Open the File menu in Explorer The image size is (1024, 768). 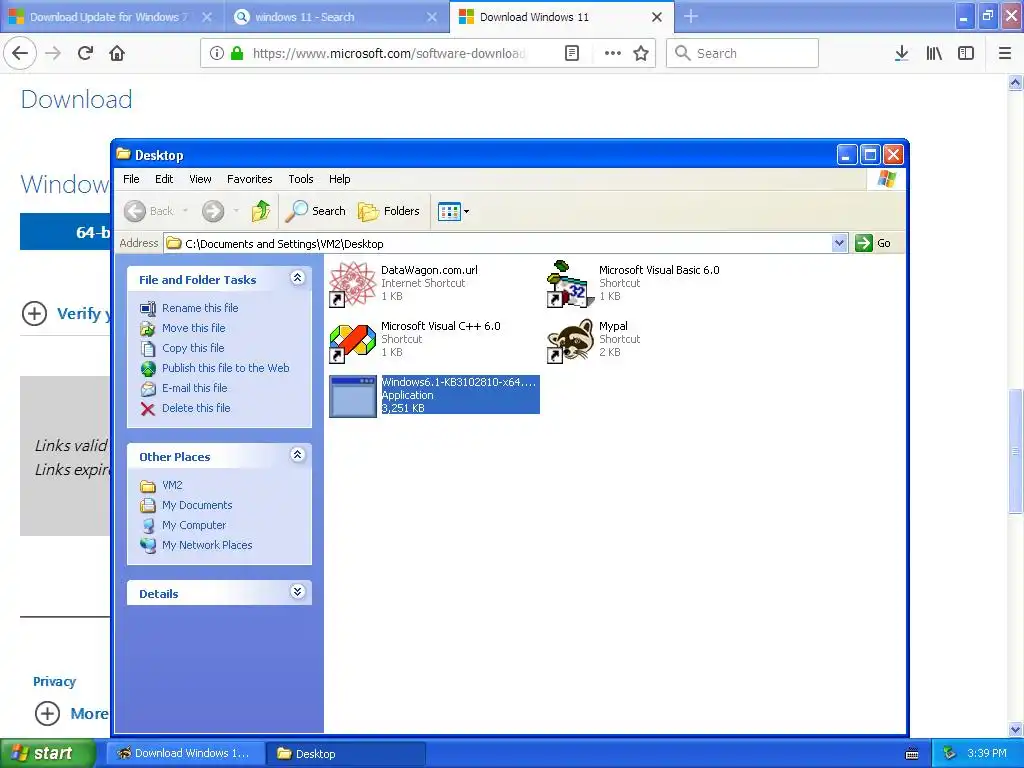click(x=131, y=179)
